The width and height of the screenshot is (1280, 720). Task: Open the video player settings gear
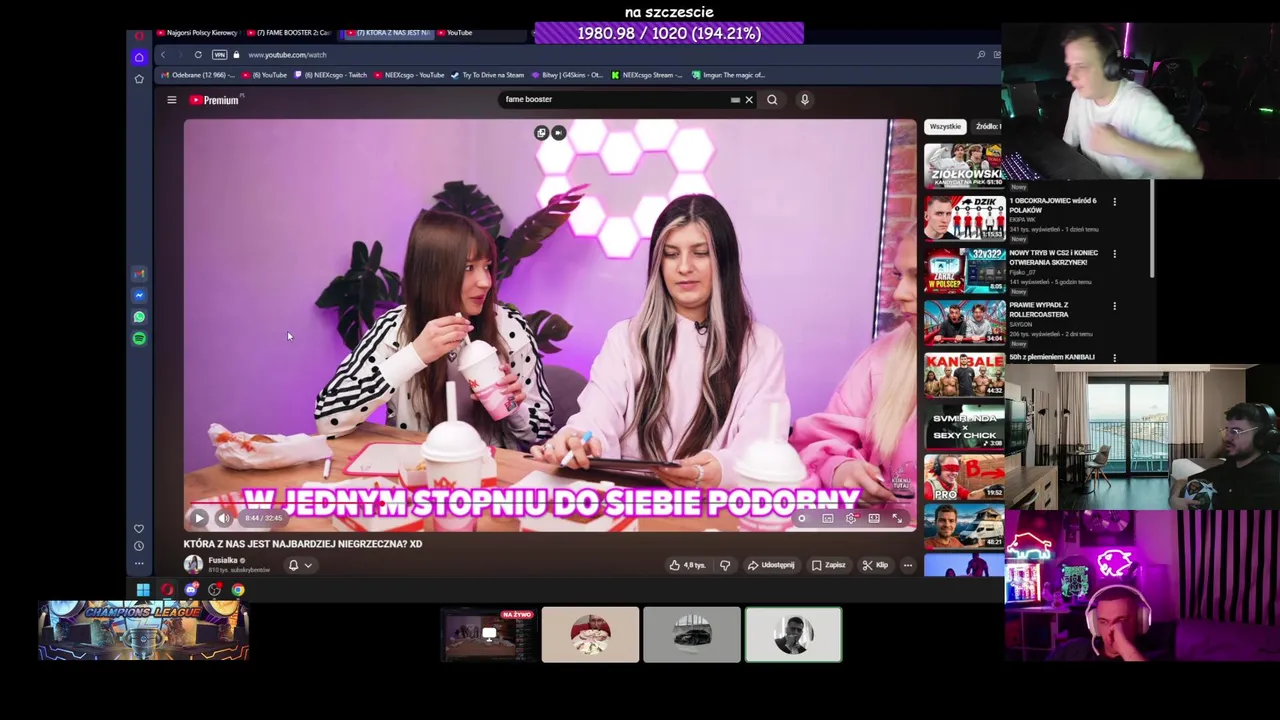[851, 518]
